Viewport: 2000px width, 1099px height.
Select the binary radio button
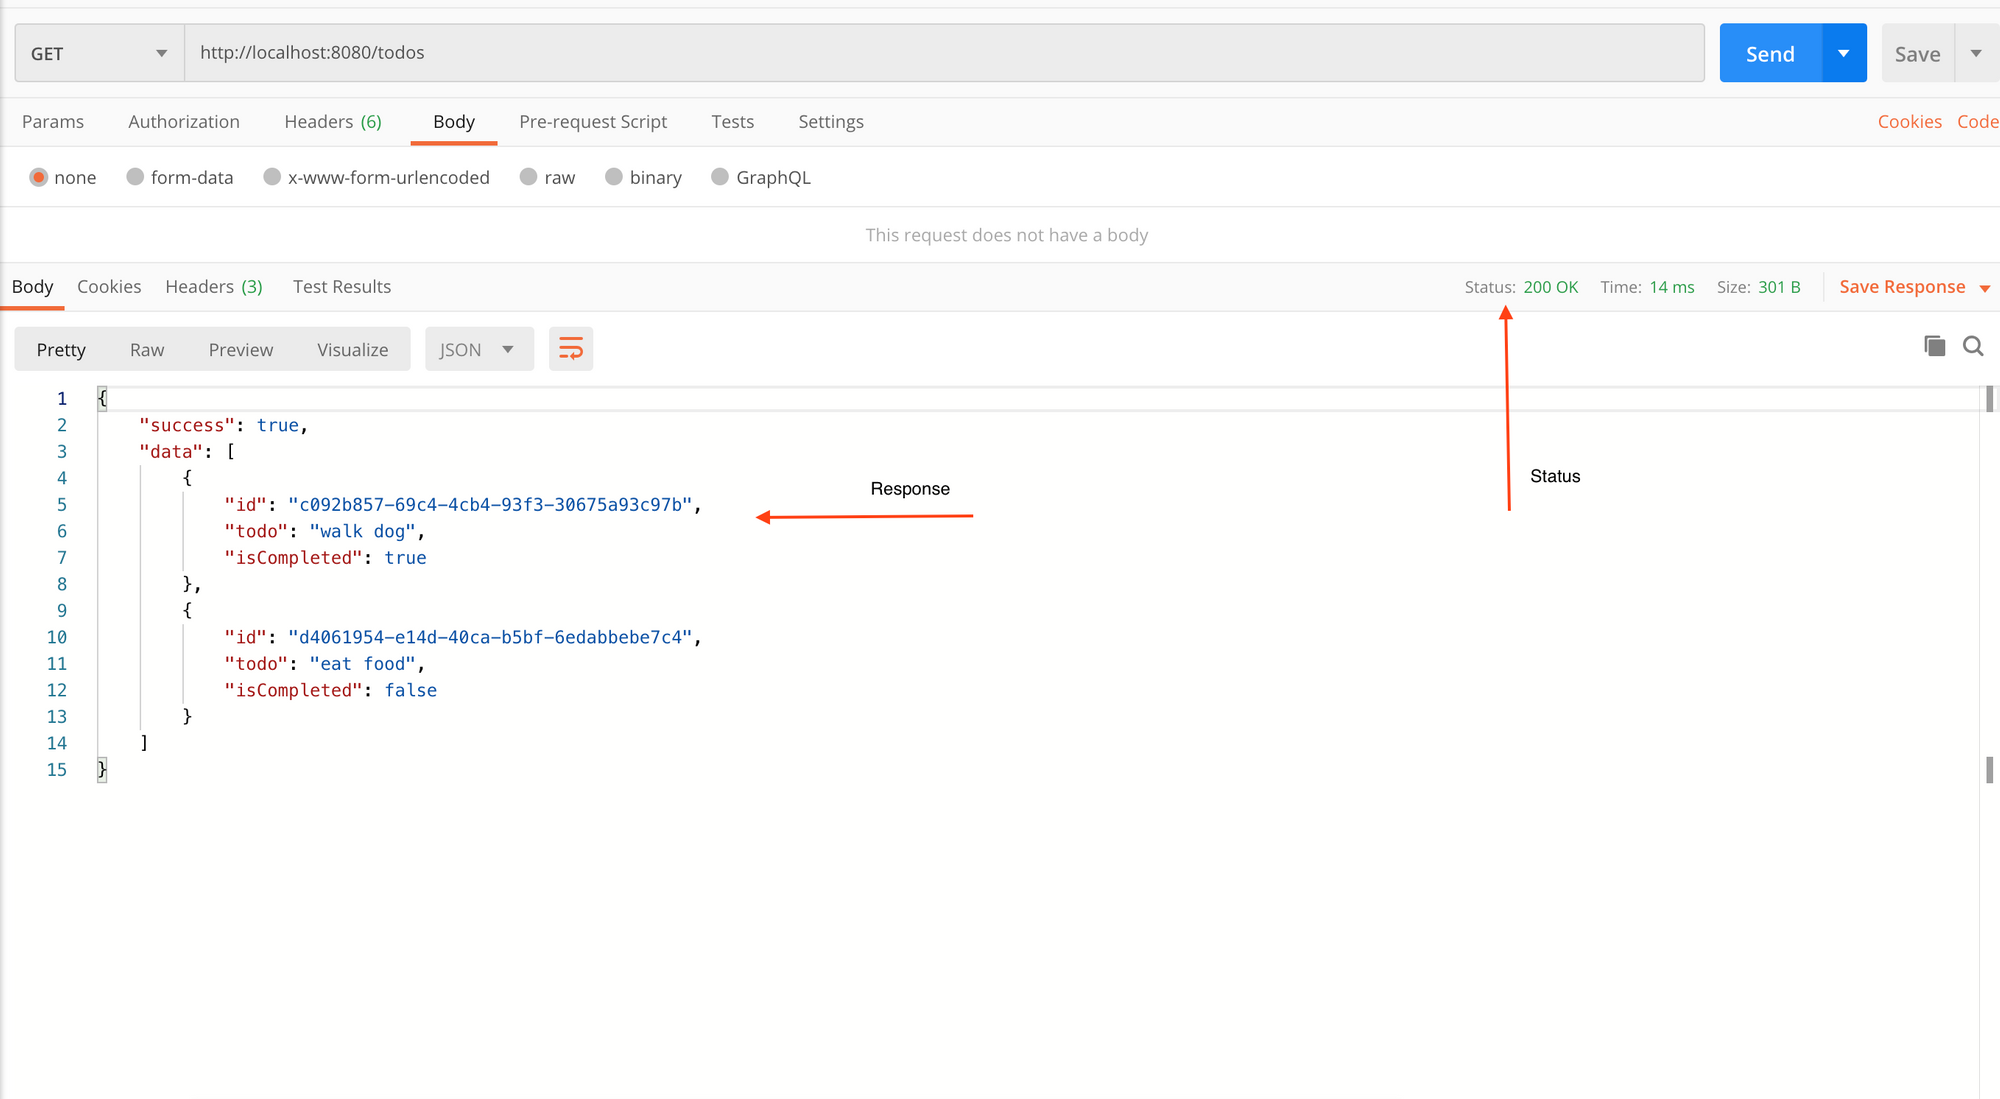[614, 177]
